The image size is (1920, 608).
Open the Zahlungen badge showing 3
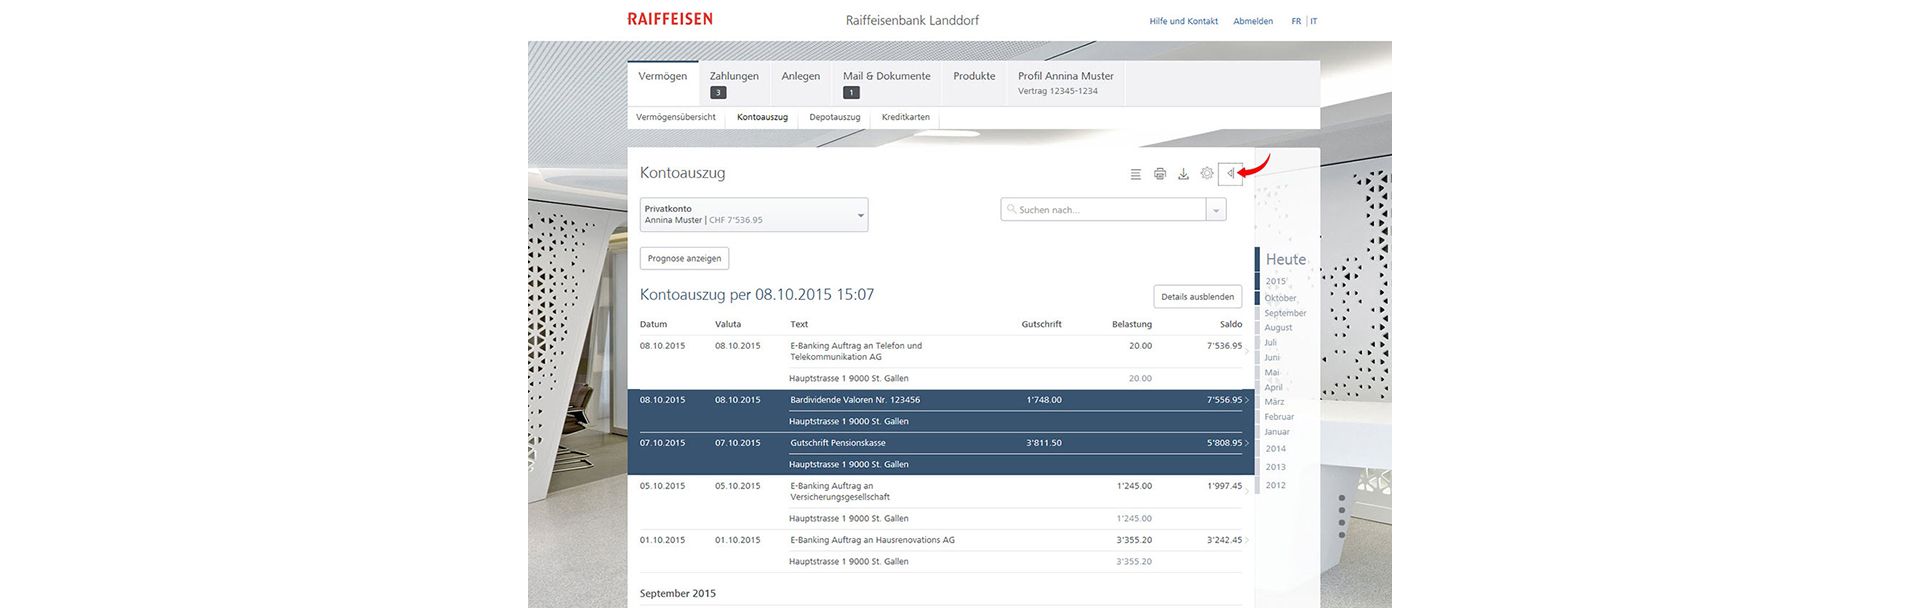[x=718, y=92]
